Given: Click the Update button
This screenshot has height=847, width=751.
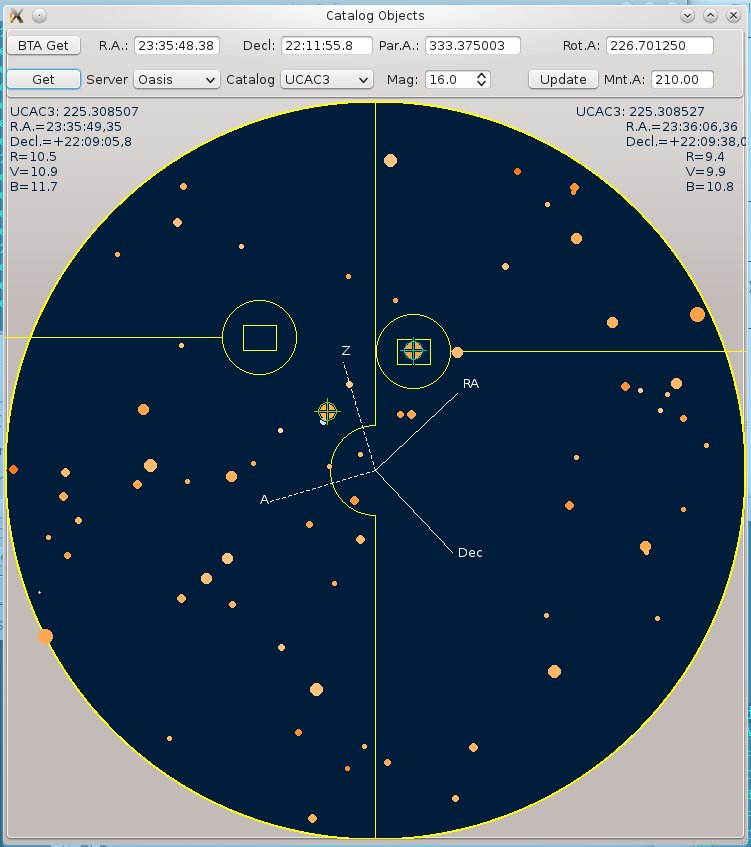Looking at the screenshot, I should coord(563,79).
